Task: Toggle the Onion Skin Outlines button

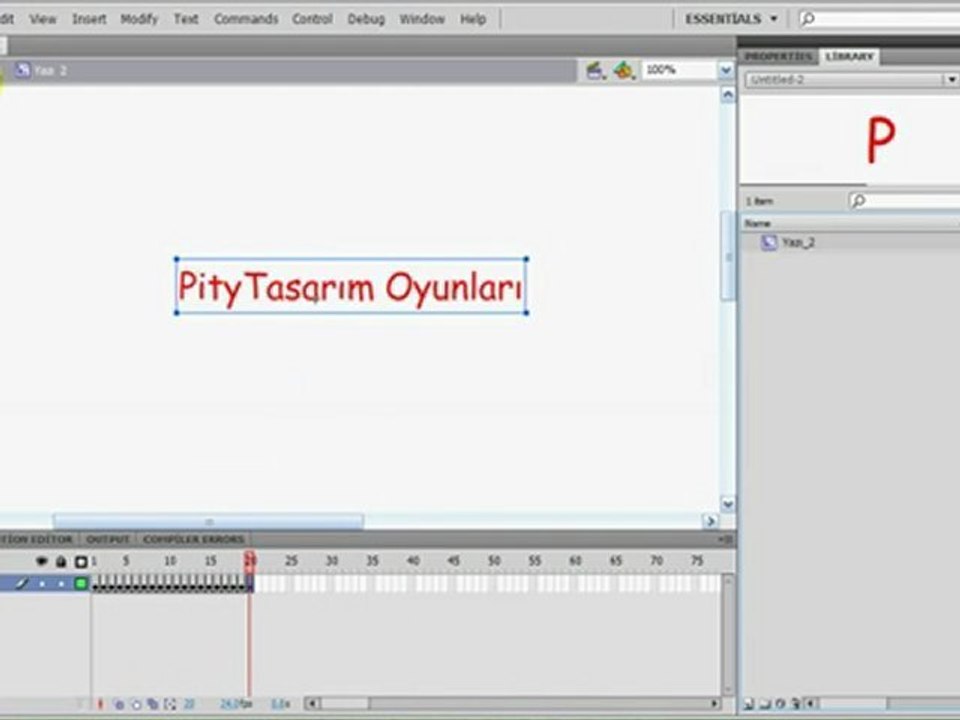Action: point(137,705)
